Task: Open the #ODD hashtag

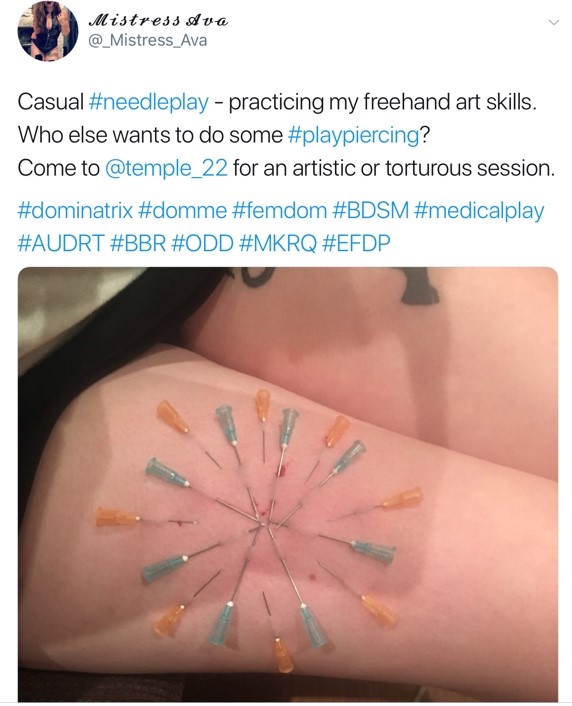Action: [203, 243]
